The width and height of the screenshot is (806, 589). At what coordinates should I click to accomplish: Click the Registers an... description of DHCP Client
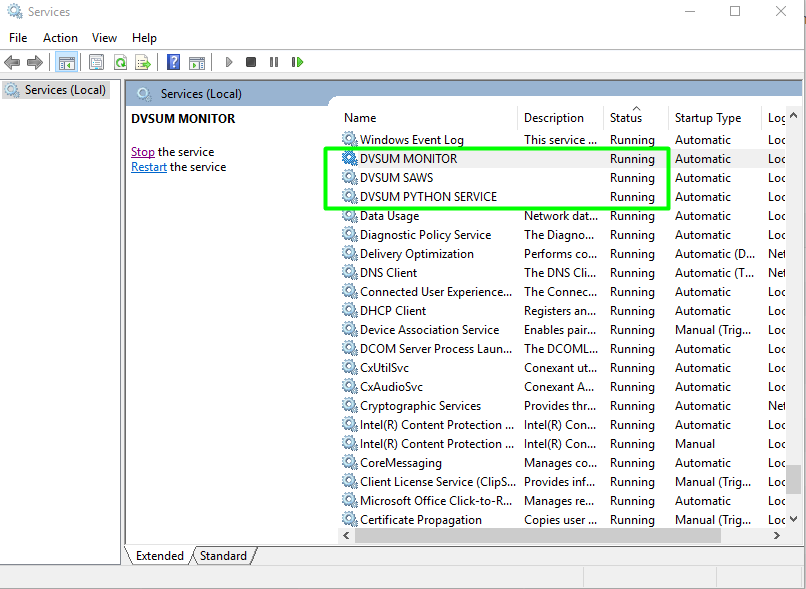(x=560, y=310)
